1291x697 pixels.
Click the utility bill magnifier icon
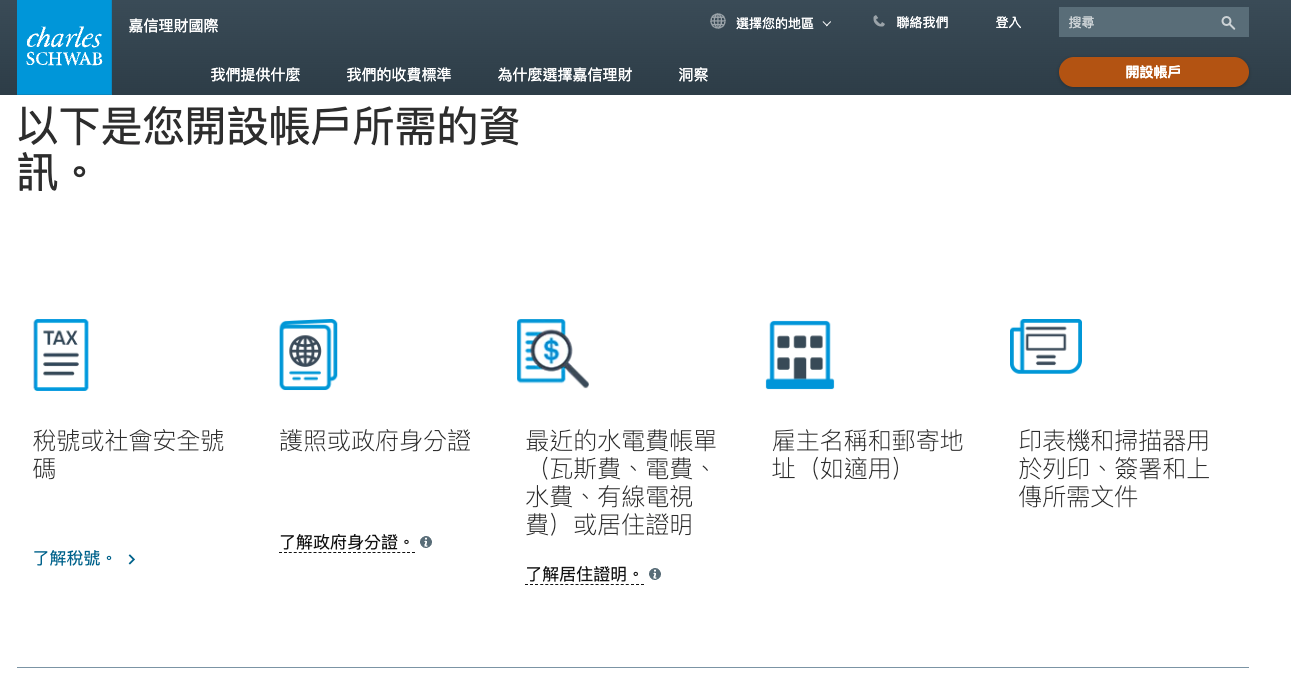point(554,352)
